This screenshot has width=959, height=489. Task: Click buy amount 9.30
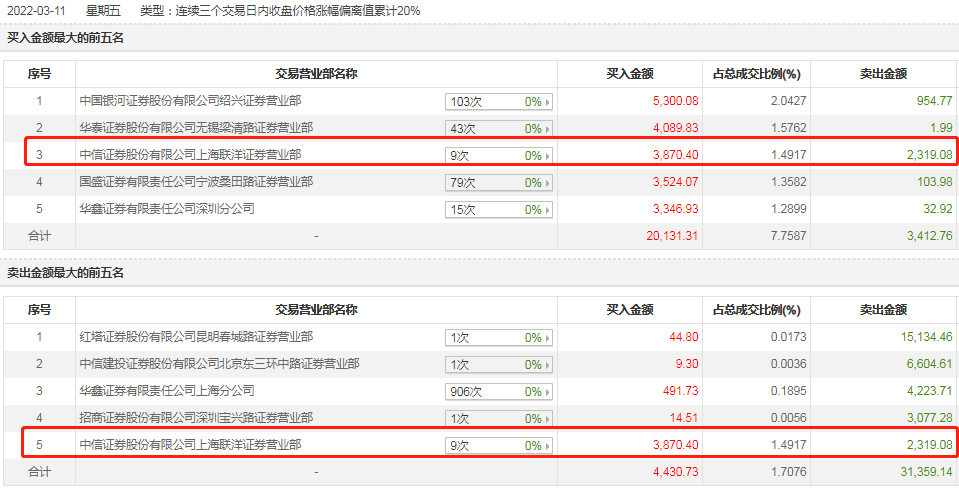(687, 364)
